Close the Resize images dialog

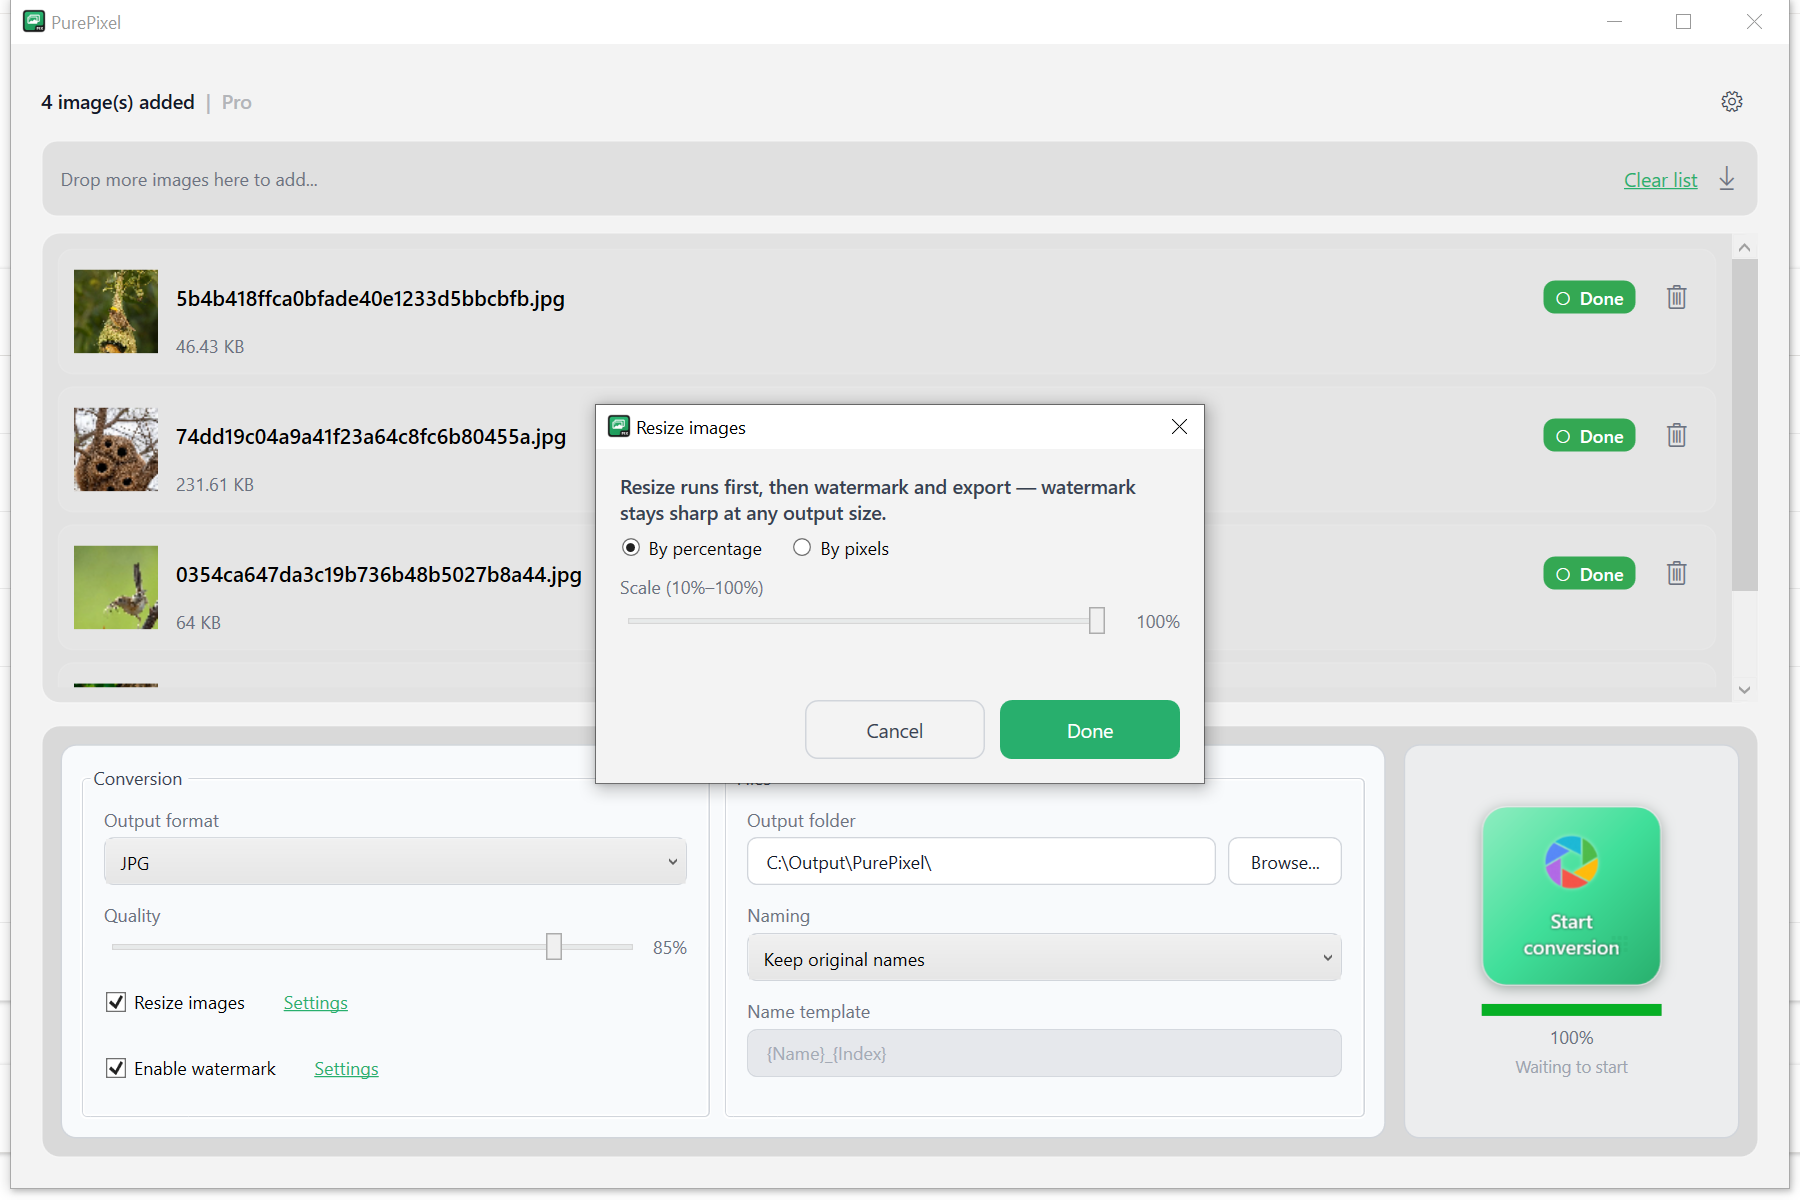(1180, 427)
